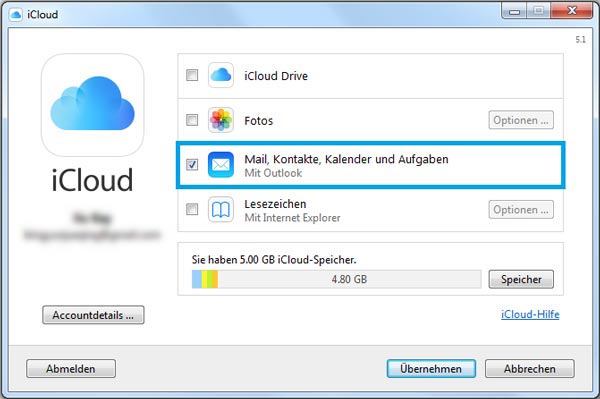Click the small iCloud title bar icon
600x399 pixels.
tap(16, 15)
